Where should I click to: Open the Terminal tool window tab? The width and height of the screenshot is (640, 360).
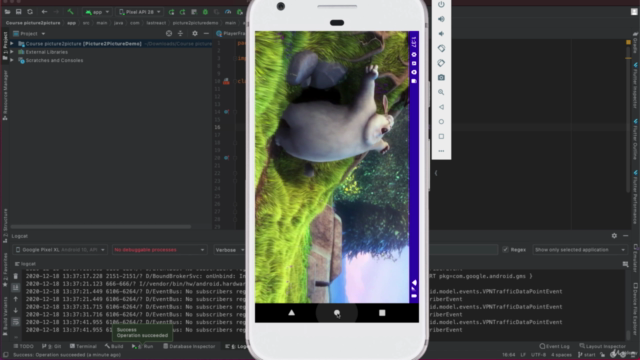[x=83, y=346]
